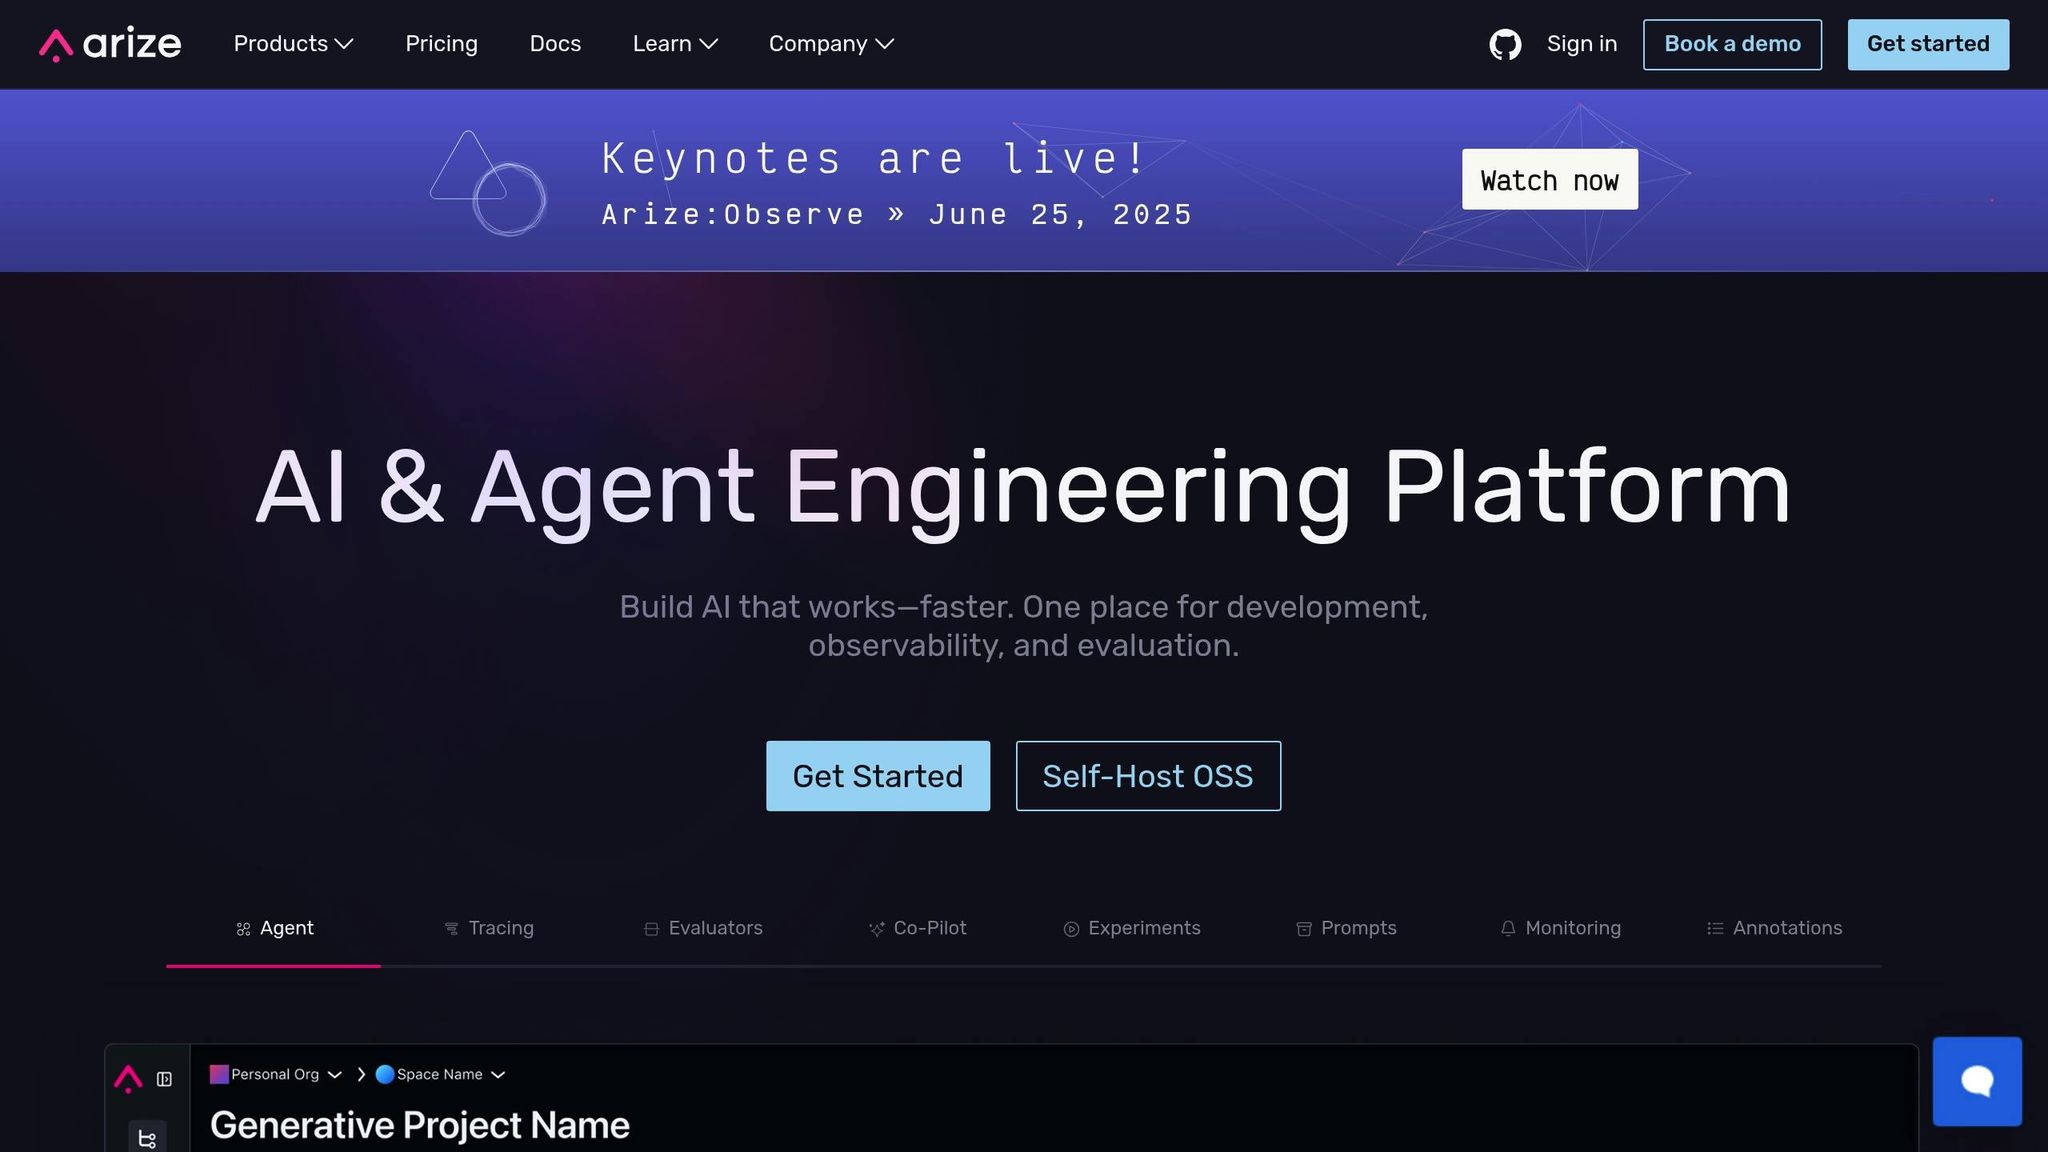Click the Arize logo in header
Viewport: 2048px width, 1152px height.
click(x=110, y=44)
